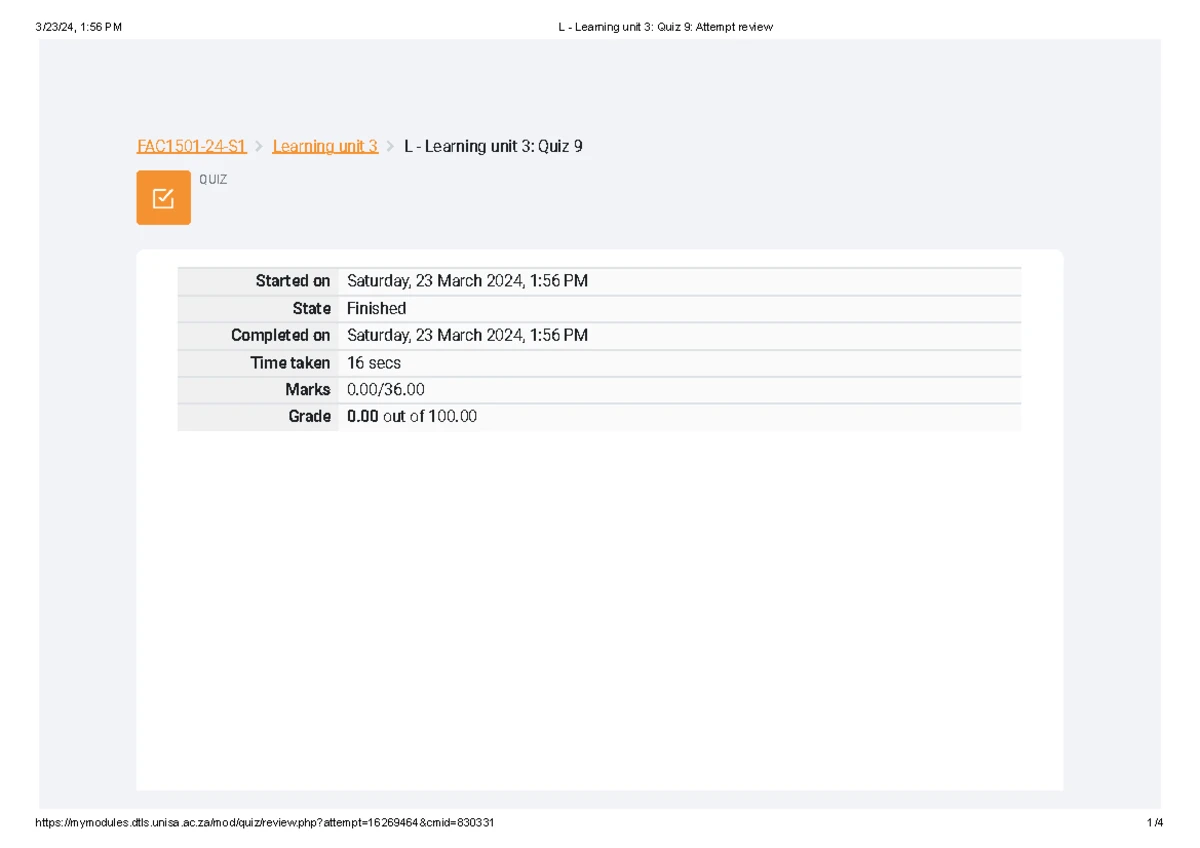Click the 'Completed on' row label
1200x848 pixels.
(281, 335)
